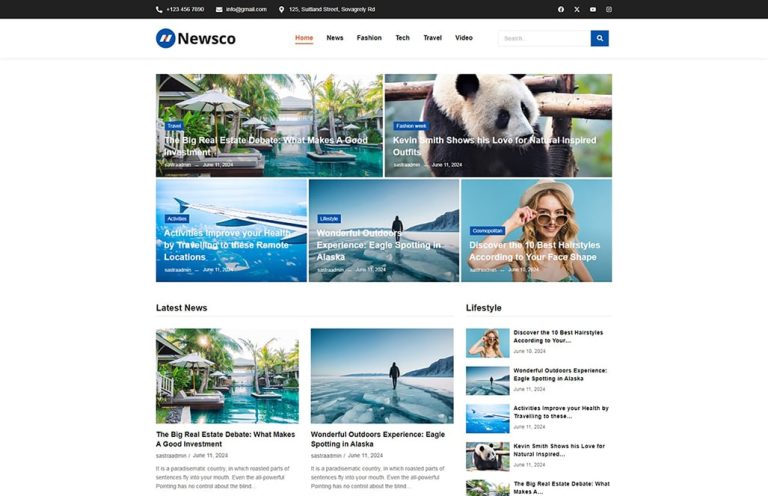The height and width of the screenshot is (496, 768).
Task: Open the X (Twitter) social icon
Action: coord(577,9)
